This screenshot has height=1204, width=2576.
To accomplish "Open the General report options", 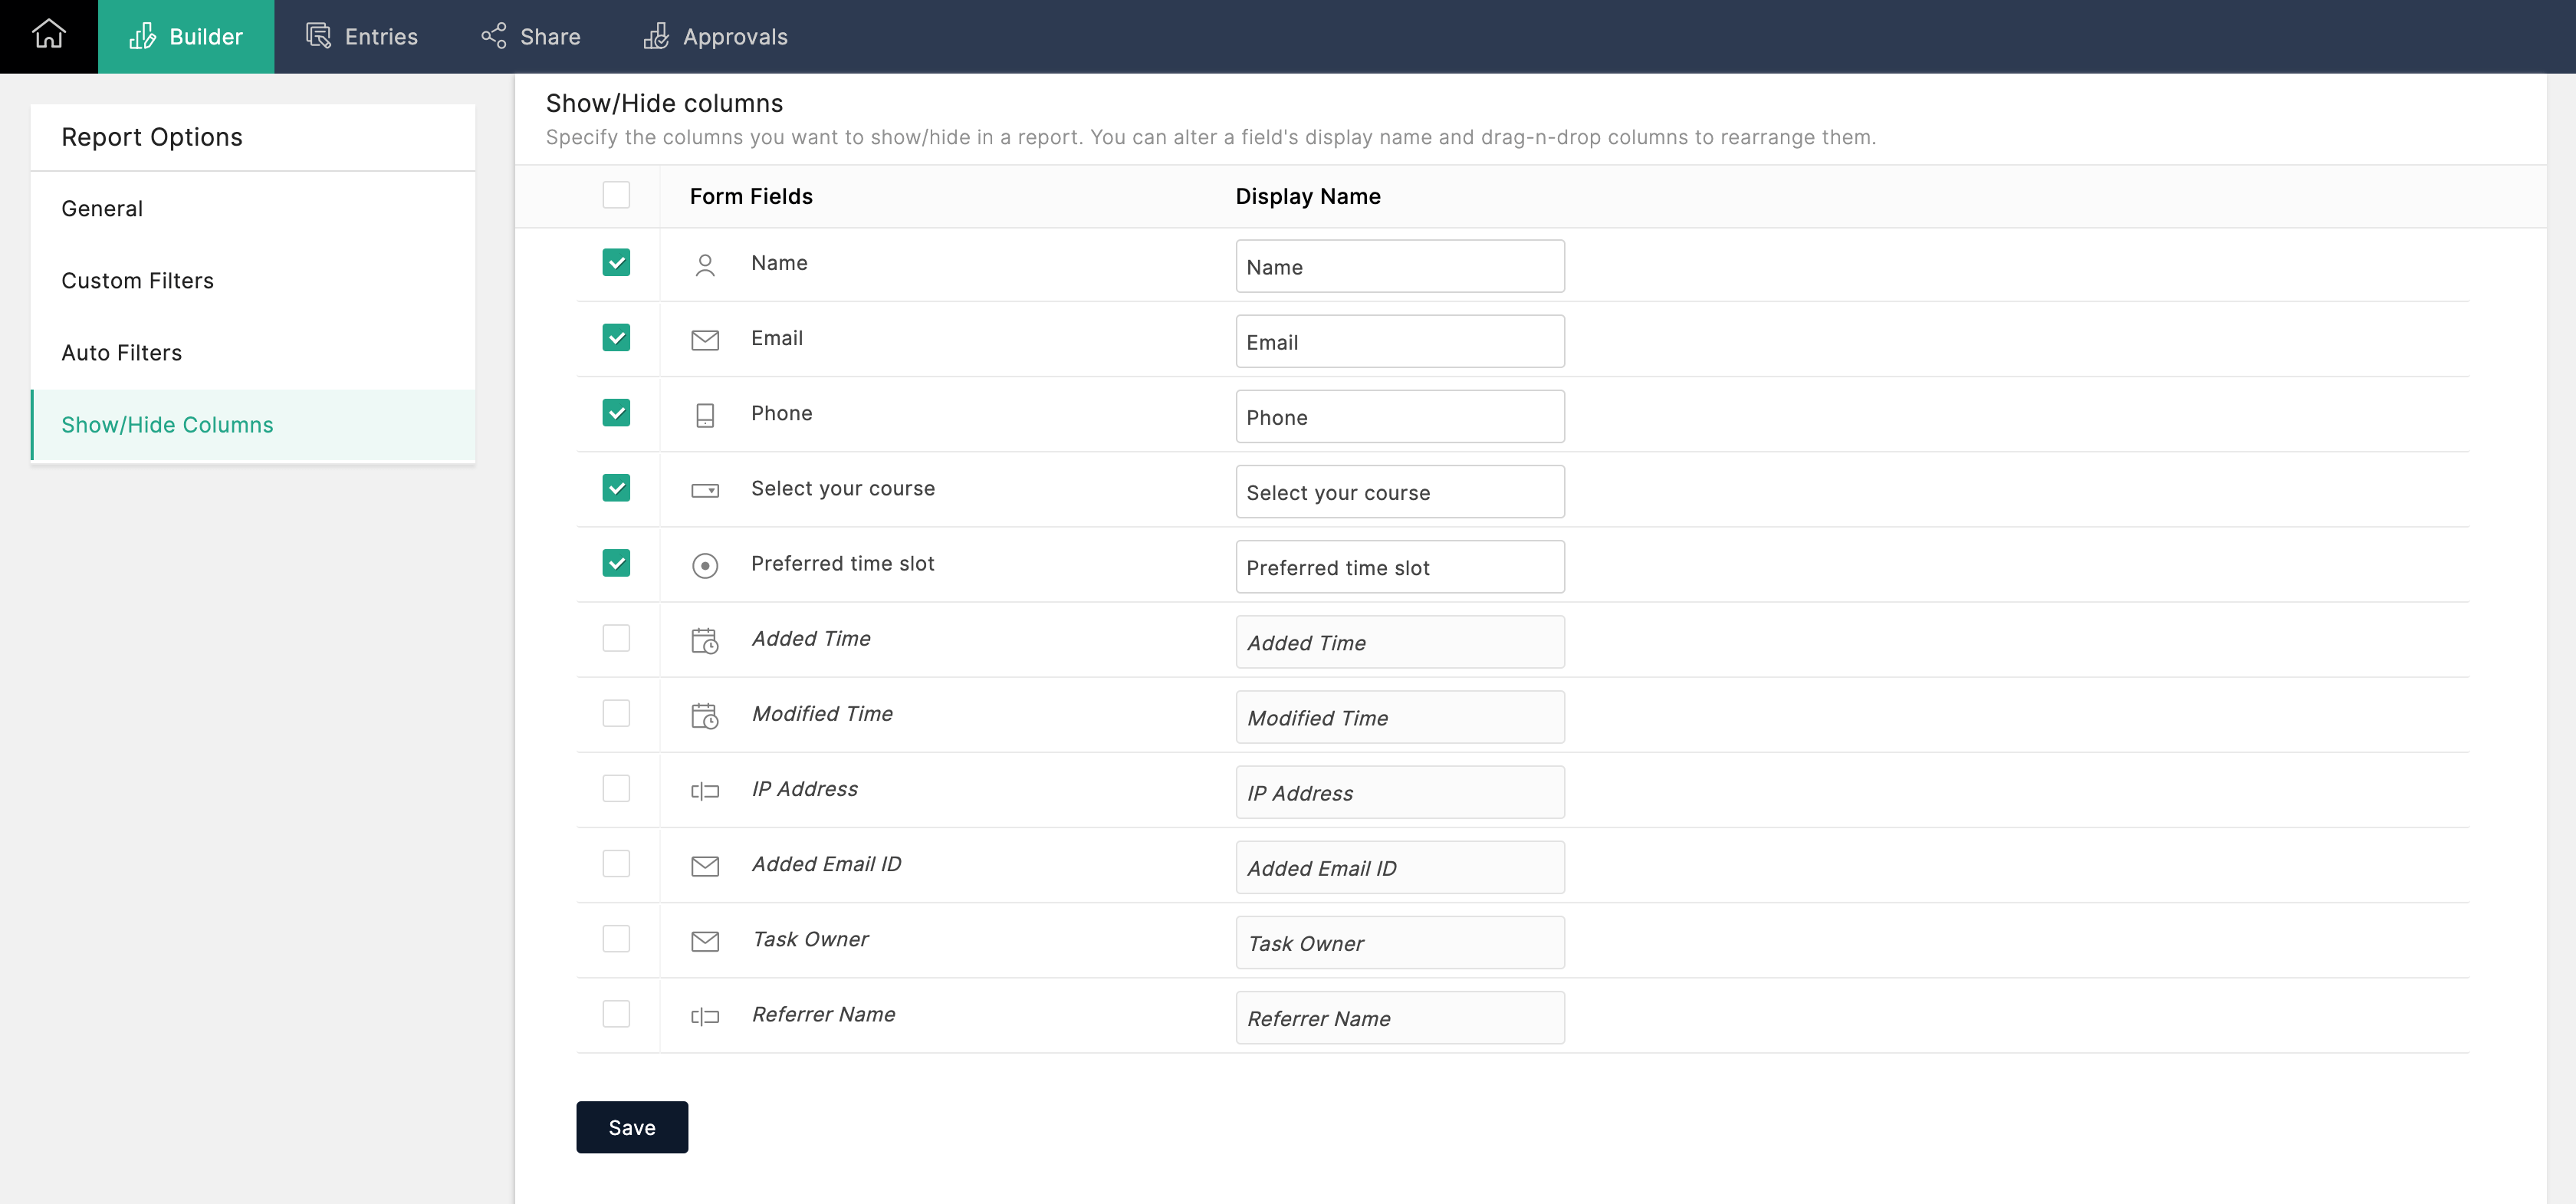I will (253, 208).
